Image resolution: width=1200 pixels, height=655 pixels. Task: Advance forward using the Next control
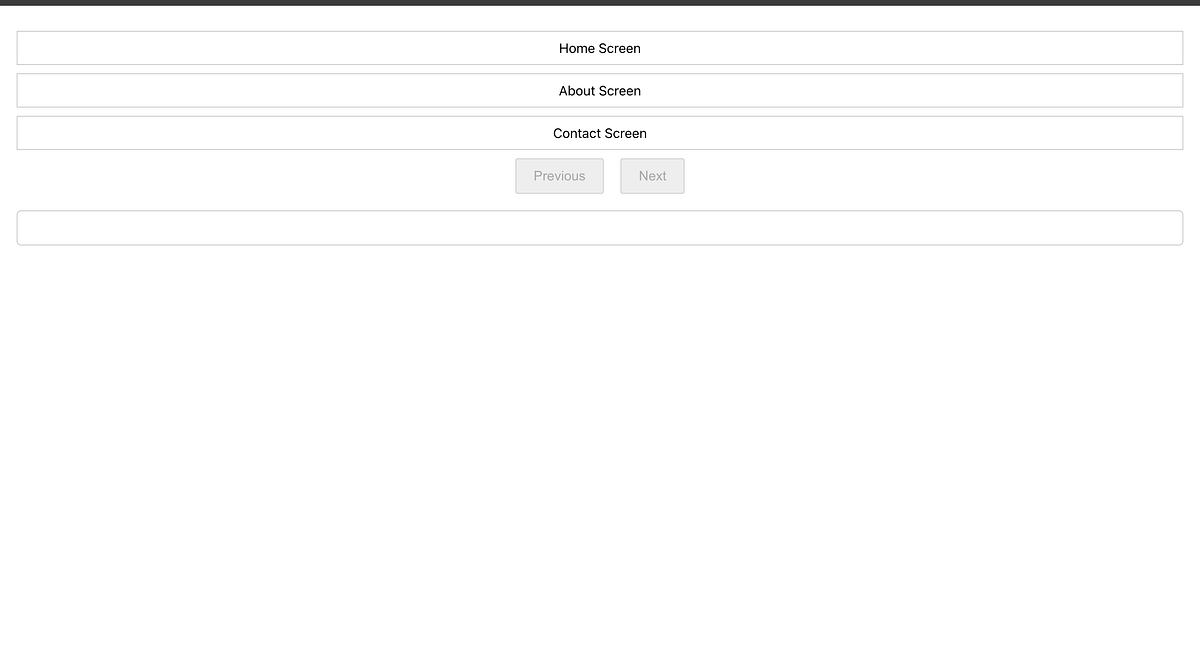tap(652, 175)
